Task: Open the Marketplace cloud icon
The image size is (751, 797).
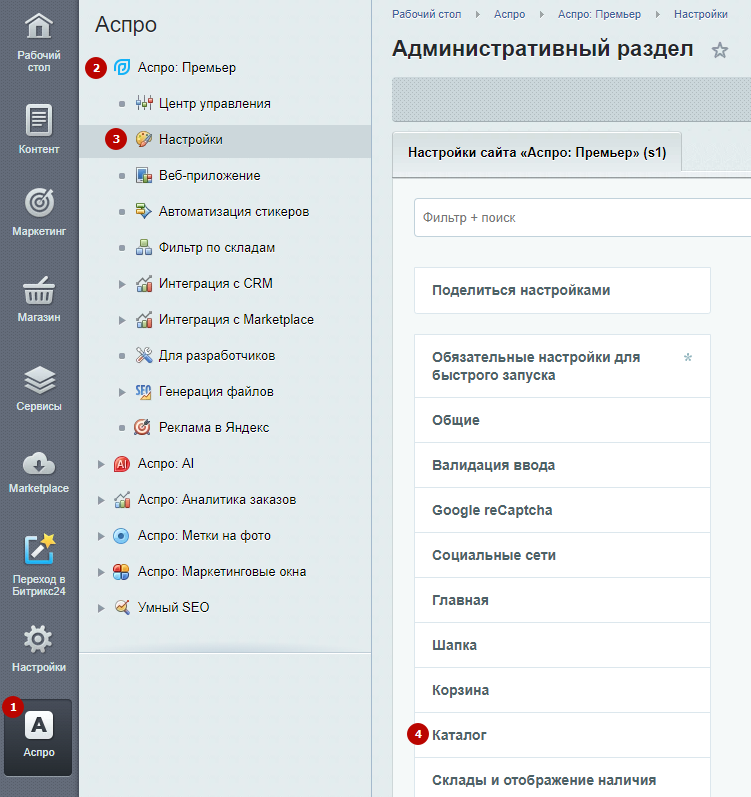Action: (x=39, y=462)
